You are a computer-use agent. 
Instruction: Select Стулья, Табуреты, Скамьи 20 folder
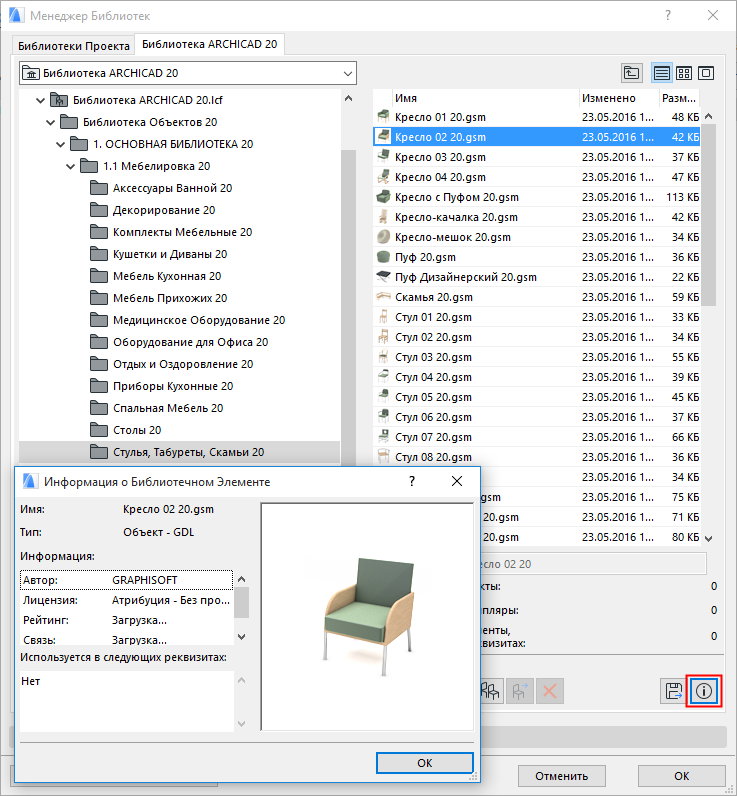click(179, 452)
